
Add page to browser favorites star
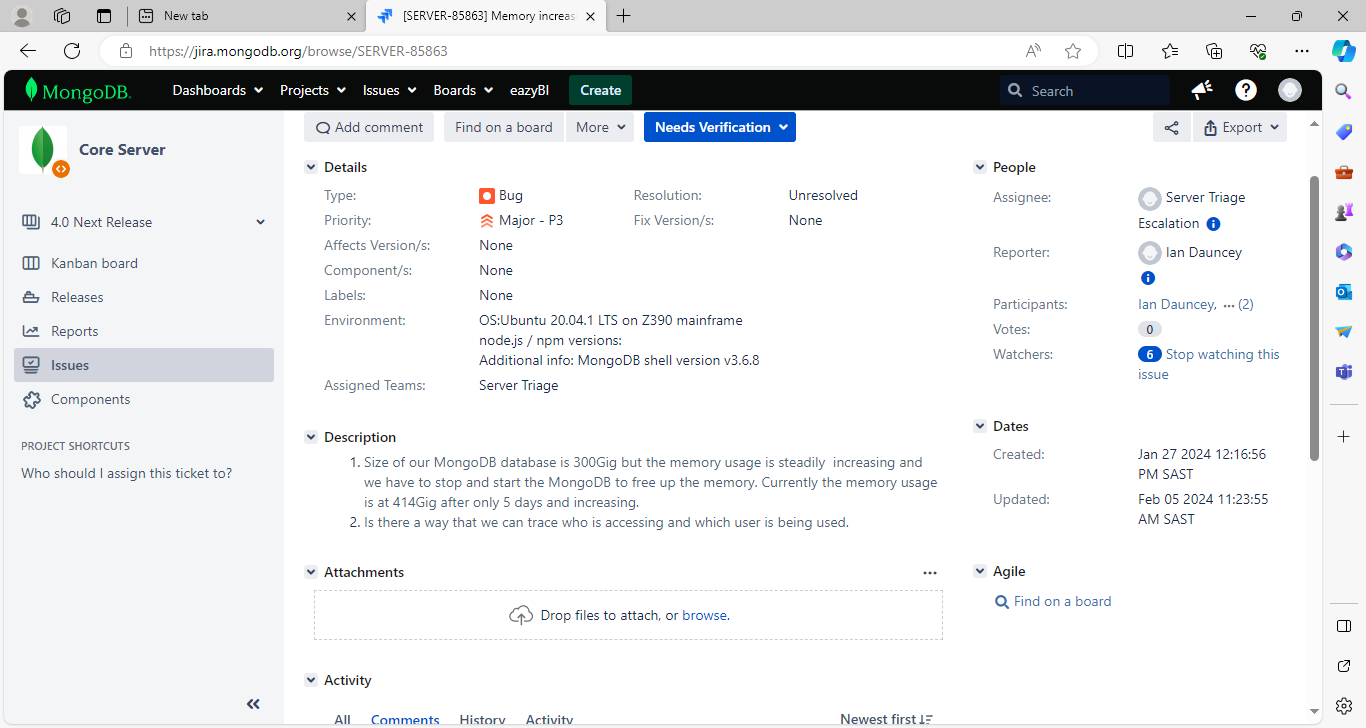point(1073,51)
